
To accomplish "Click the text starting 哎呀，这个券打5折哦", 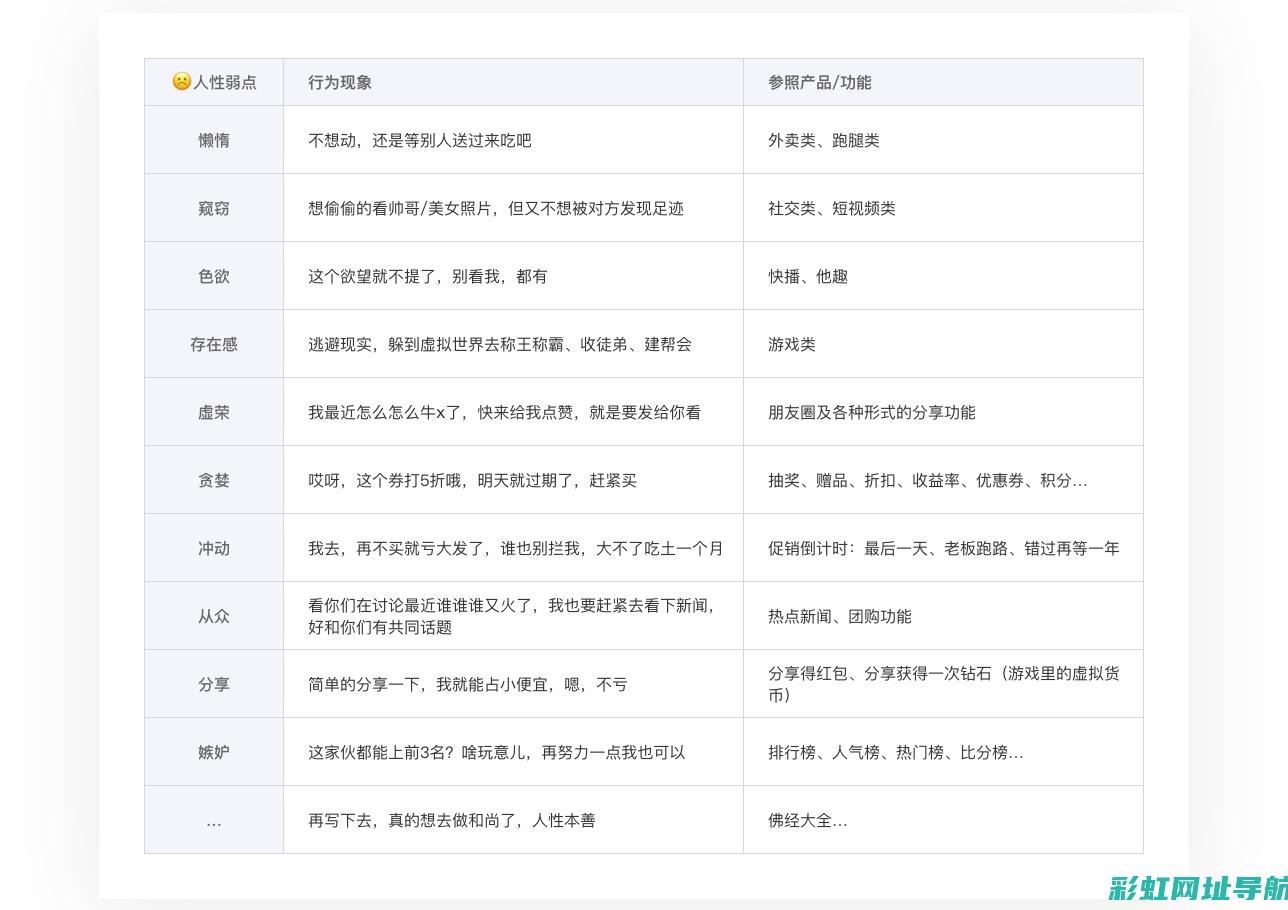I will click(473, 480).
